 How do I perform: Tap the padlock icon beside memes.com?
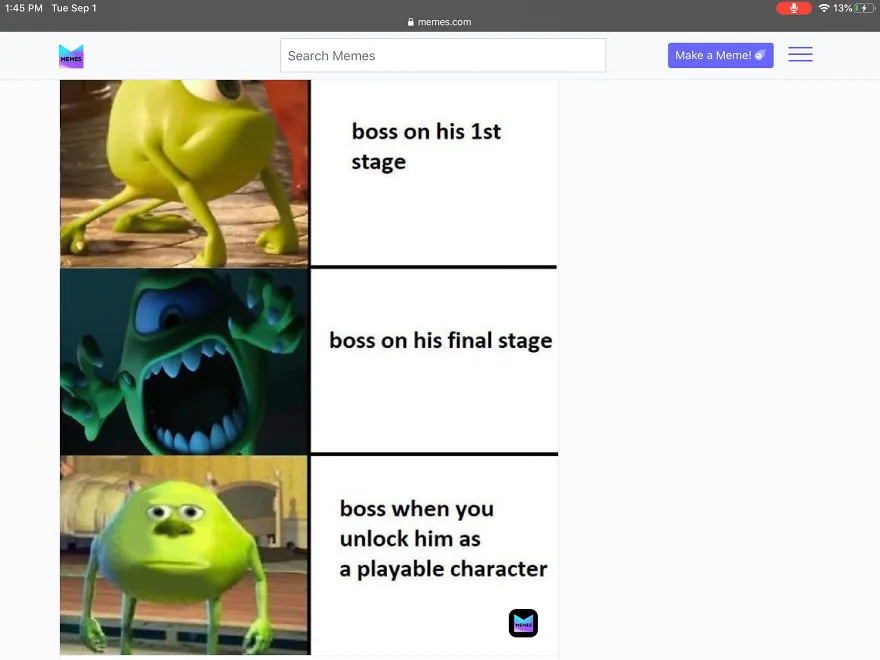tap(411, 22)
